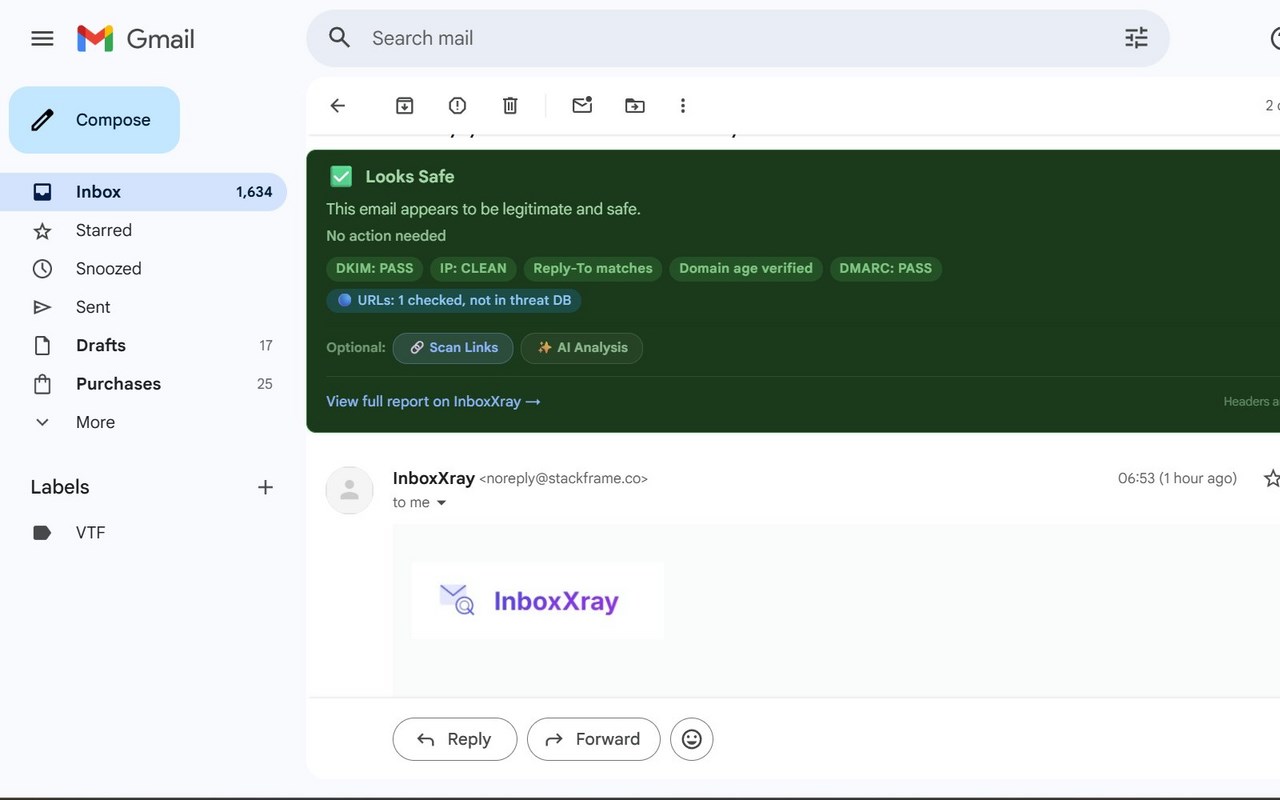Click the green Looks Safe checkmark
Image resolution: width=1280 pixels, height=800 pixels.
coord(341,177)
